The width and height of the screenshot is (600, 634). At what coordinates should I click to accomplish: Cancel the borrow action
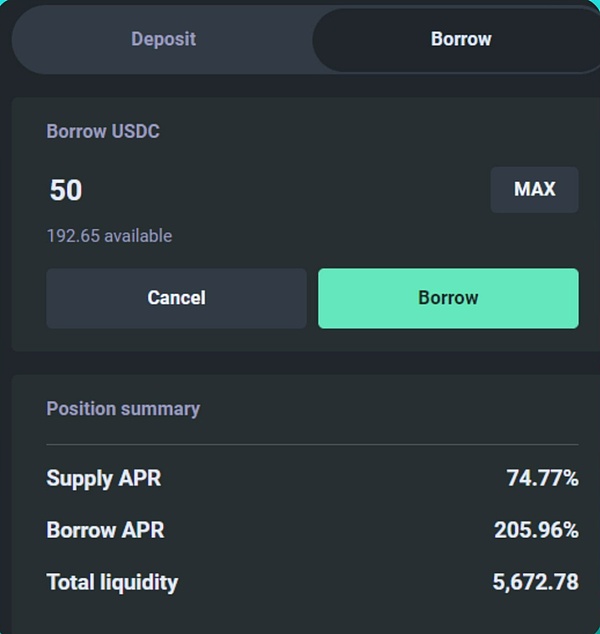point(176,298)
